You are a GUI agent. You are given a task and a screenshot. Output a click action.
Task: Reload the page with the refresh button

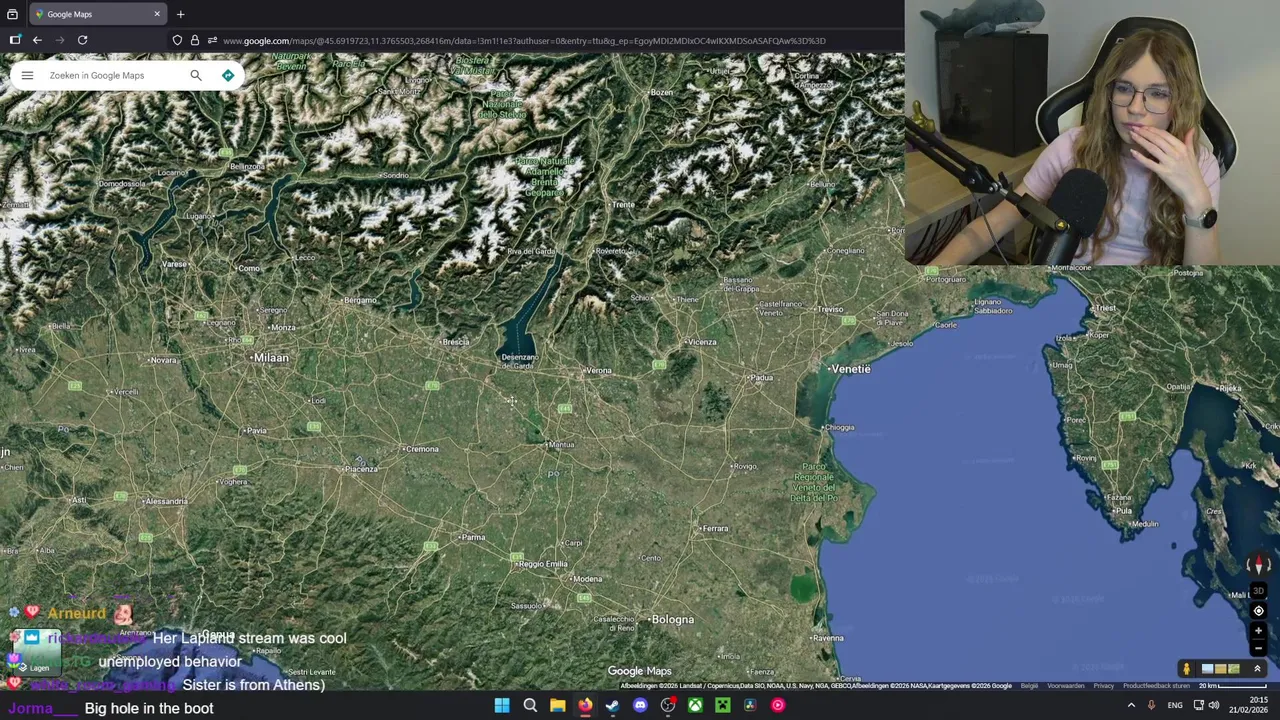click(x=82, y=40)
